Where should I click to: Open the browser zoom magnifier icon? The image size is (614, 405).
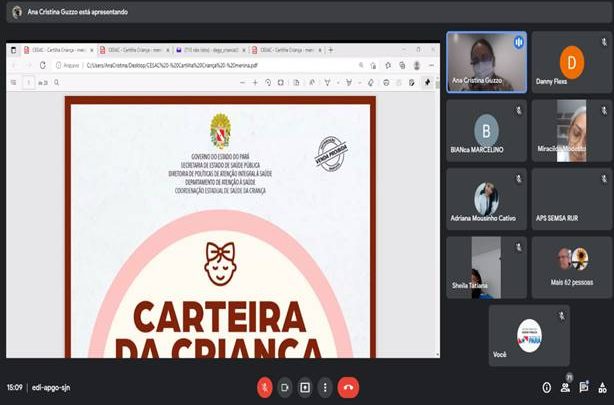click(361, 65)
